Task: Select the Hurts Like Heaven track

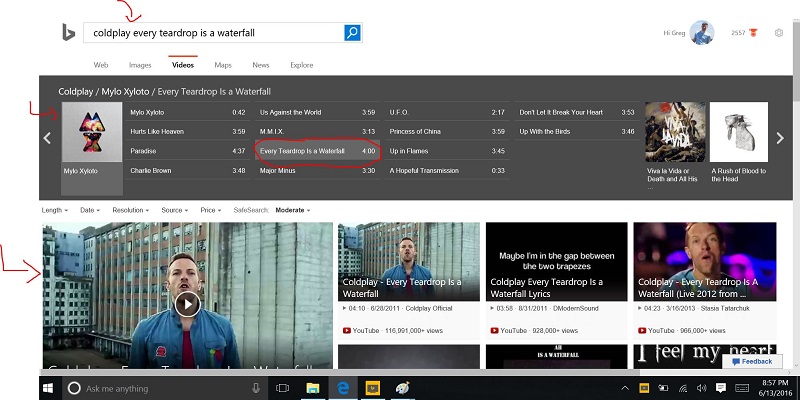Action: point(188,132)
